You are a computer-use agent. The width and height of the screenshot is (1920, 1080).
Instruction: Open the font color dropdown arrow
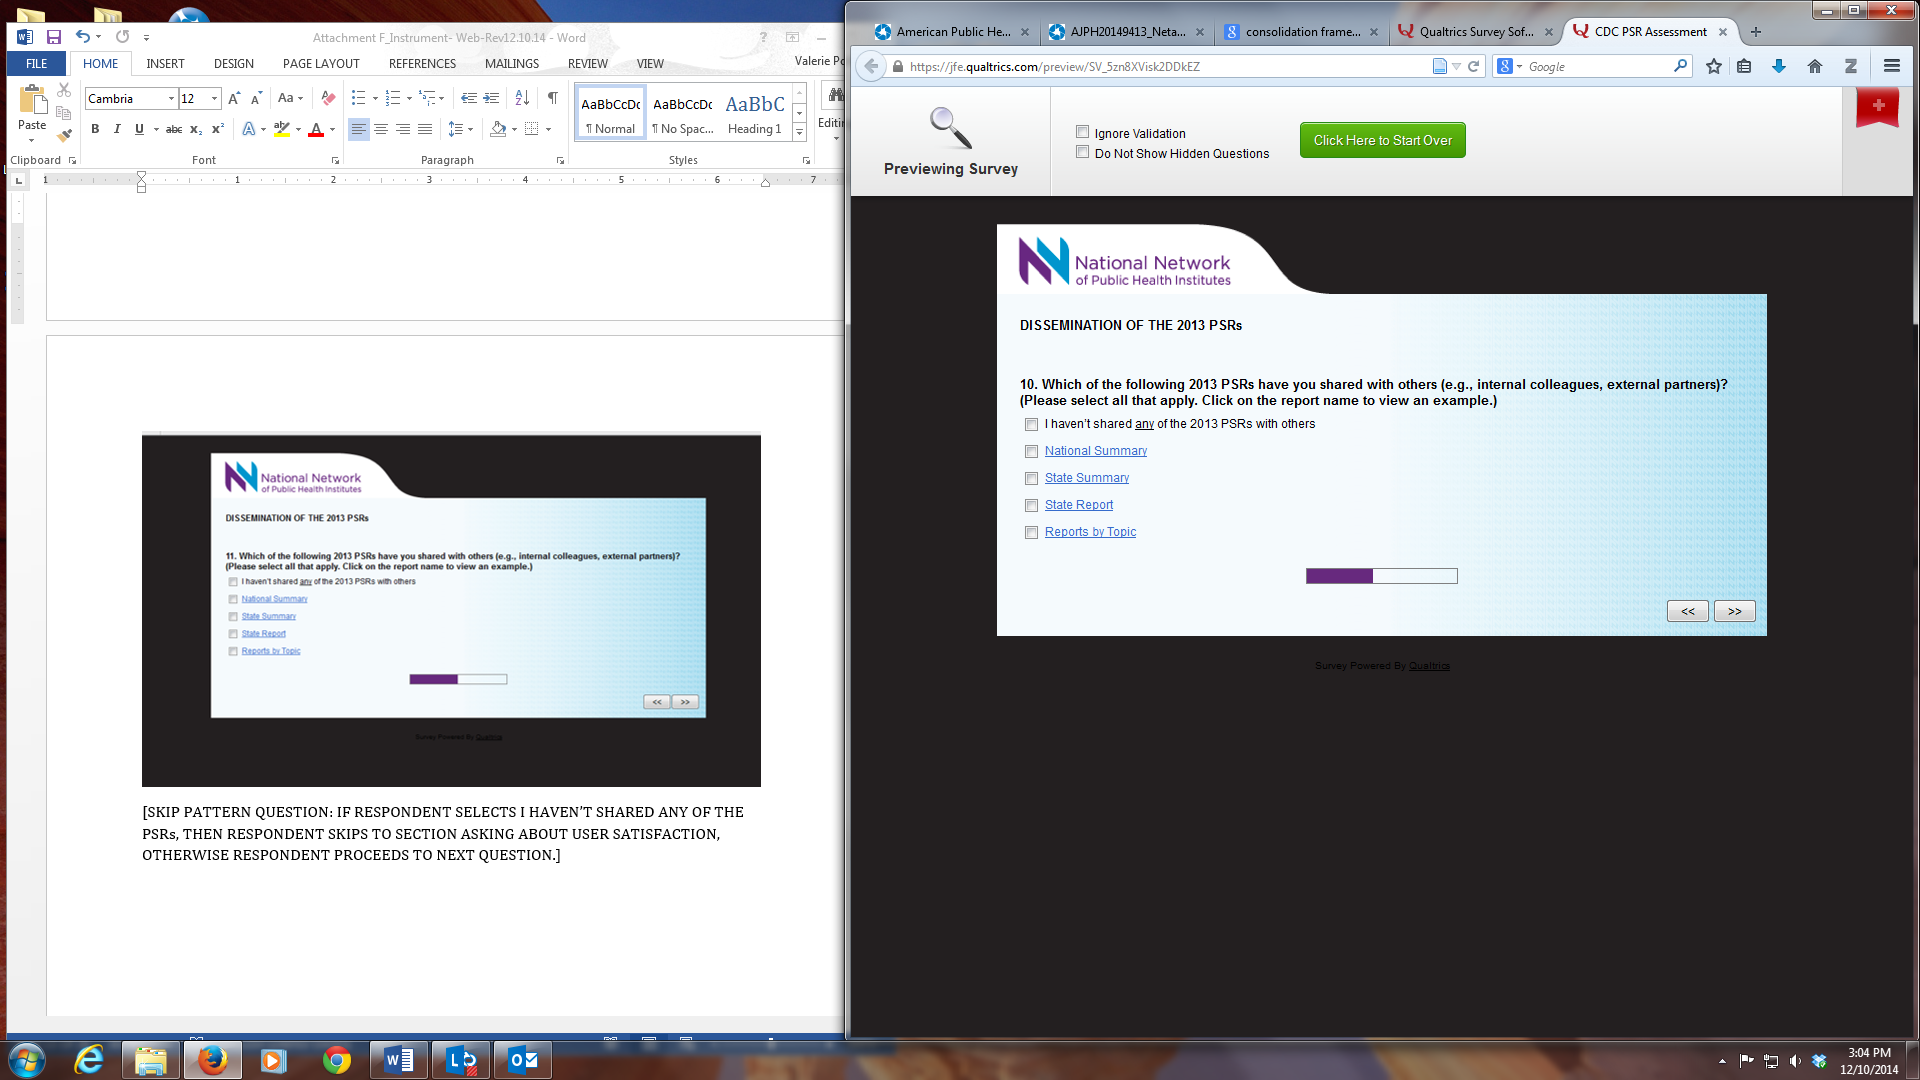point(332,129)
